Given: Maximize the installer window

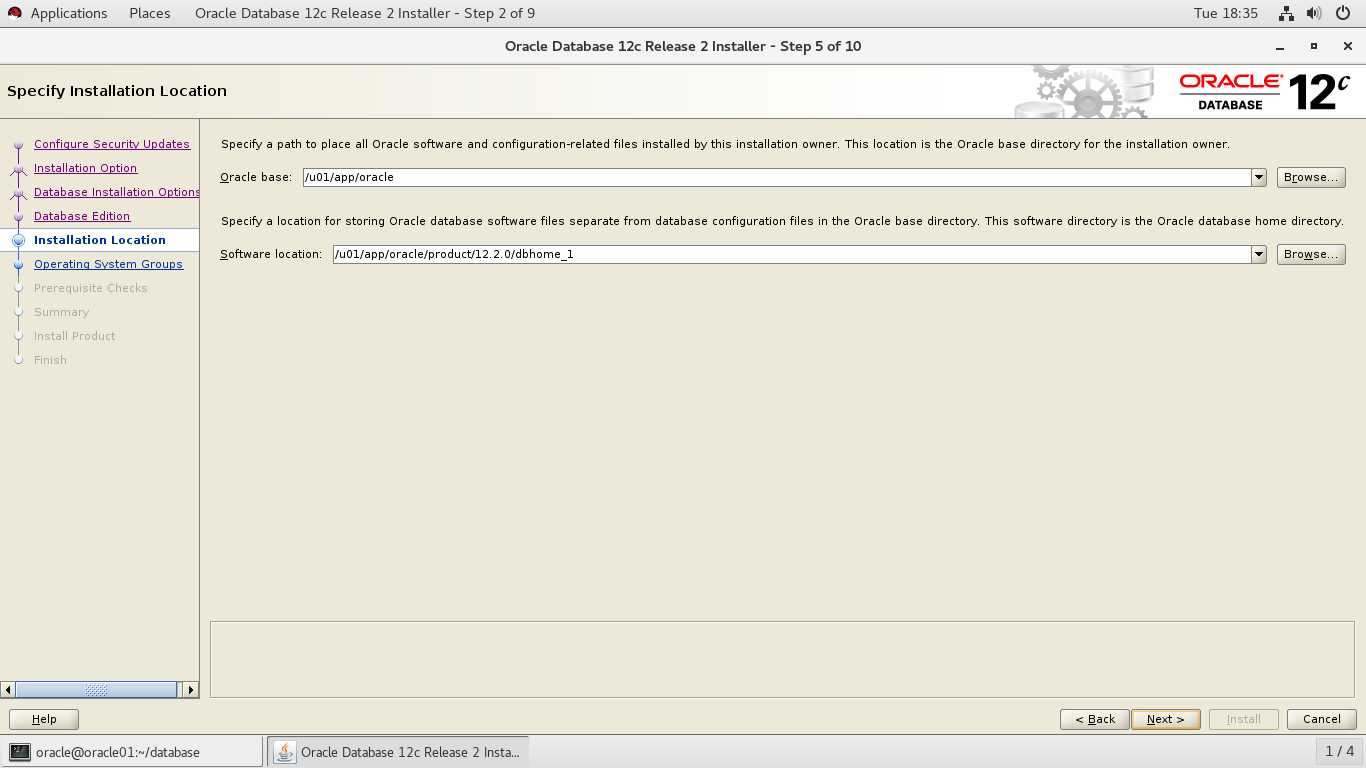Looking at the screenshot, I should tap(1314, 47).
